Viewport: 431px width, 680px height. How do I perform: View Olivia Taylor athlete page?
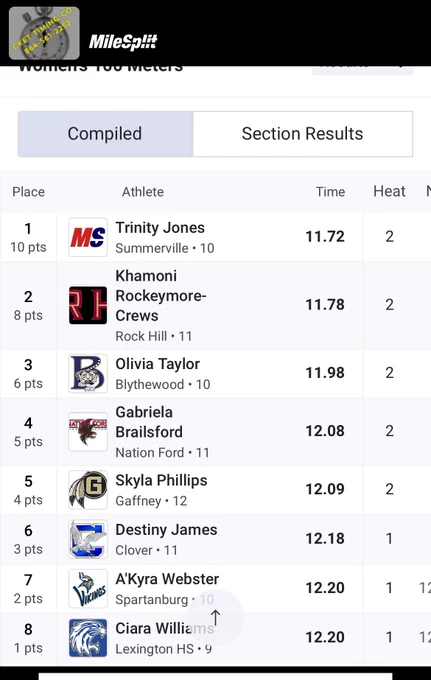(x=157, y=364)
